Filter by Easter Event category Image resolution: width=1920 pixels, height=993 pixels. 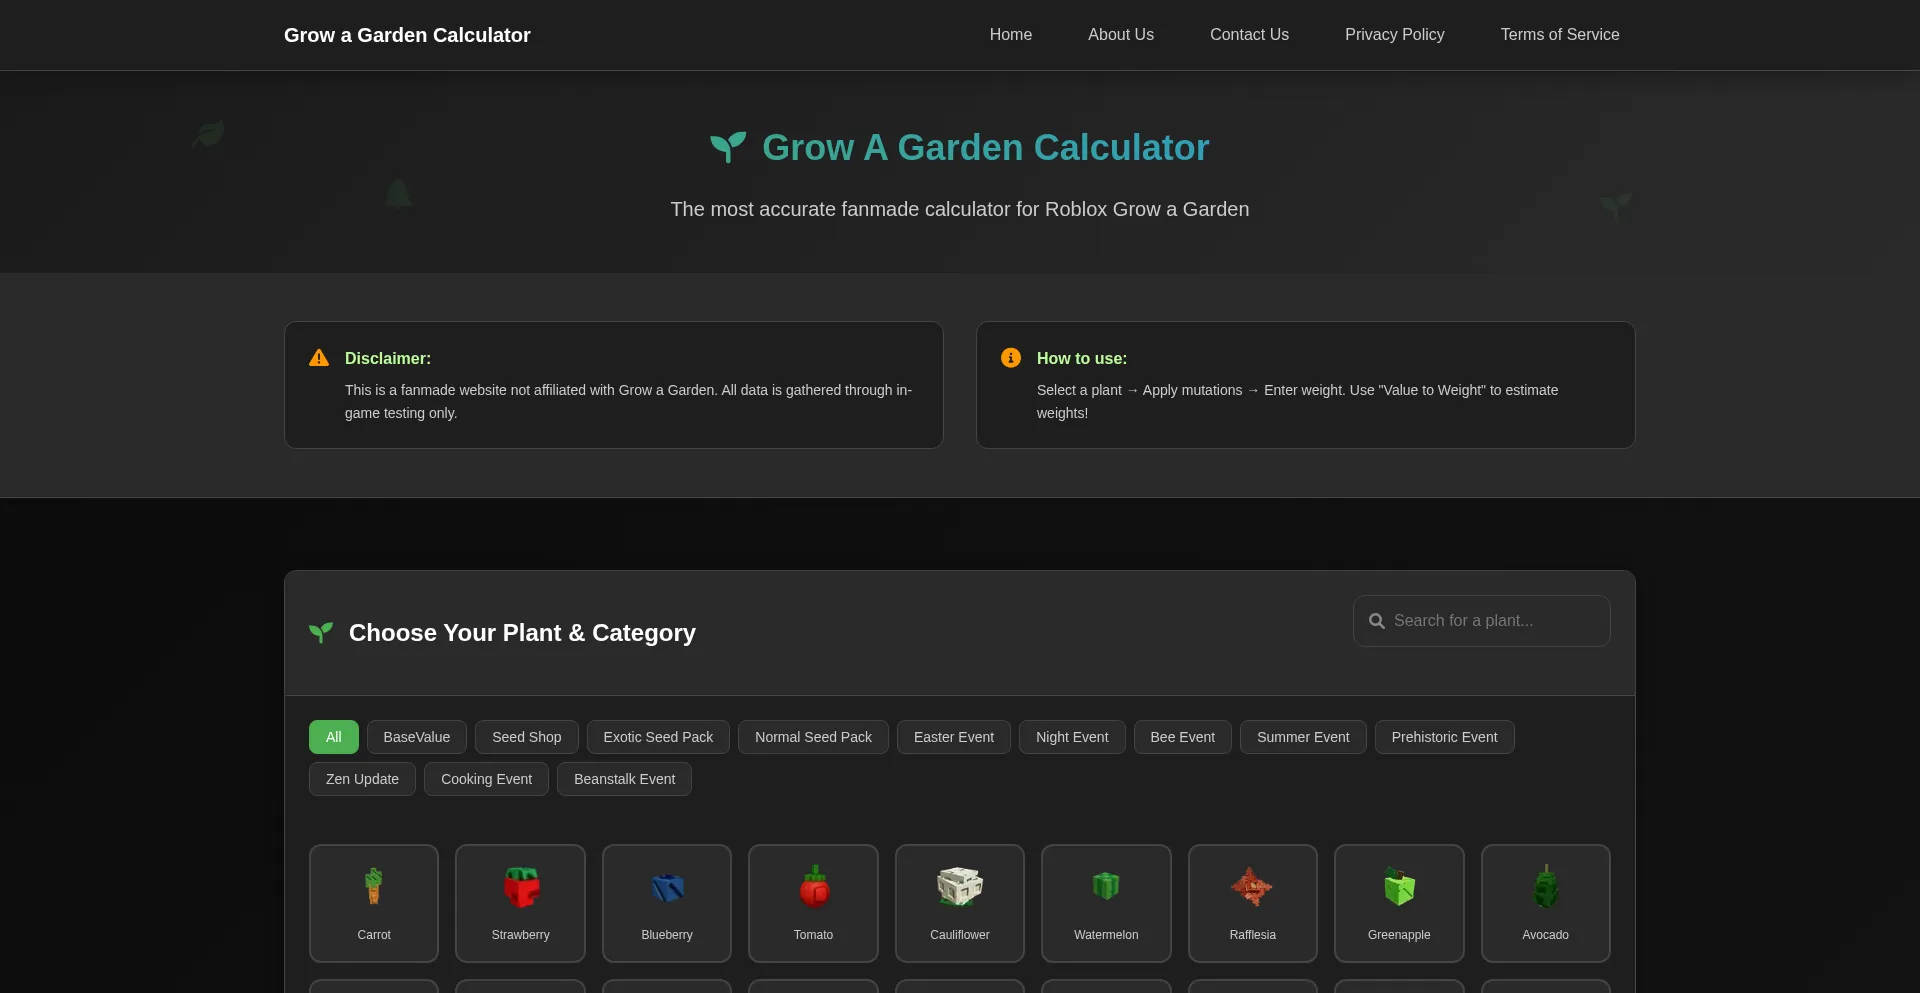(954, 737)
